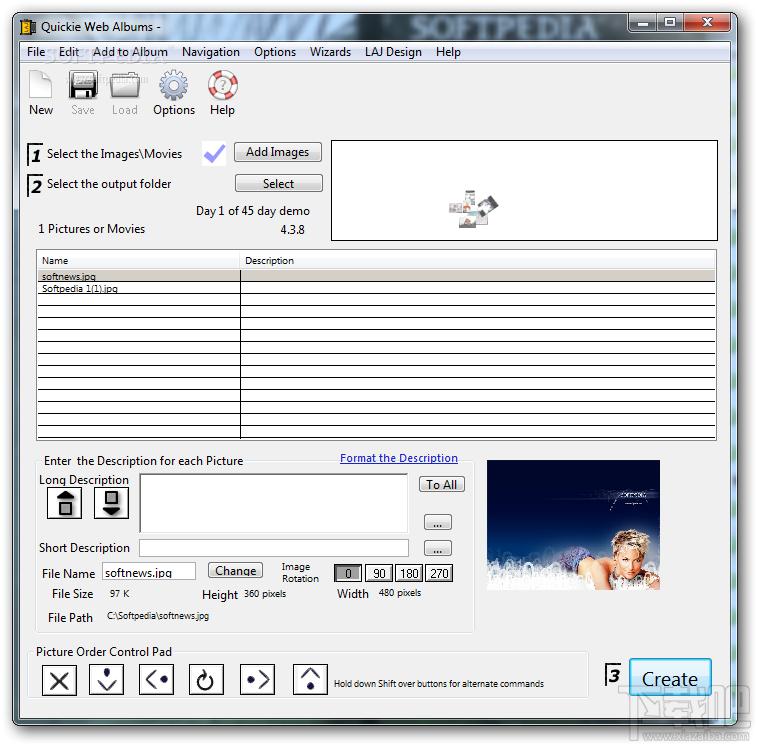Click the album preview icon in white panel
The height and width of the screenshot is (746, 758).
pos(474,209)
